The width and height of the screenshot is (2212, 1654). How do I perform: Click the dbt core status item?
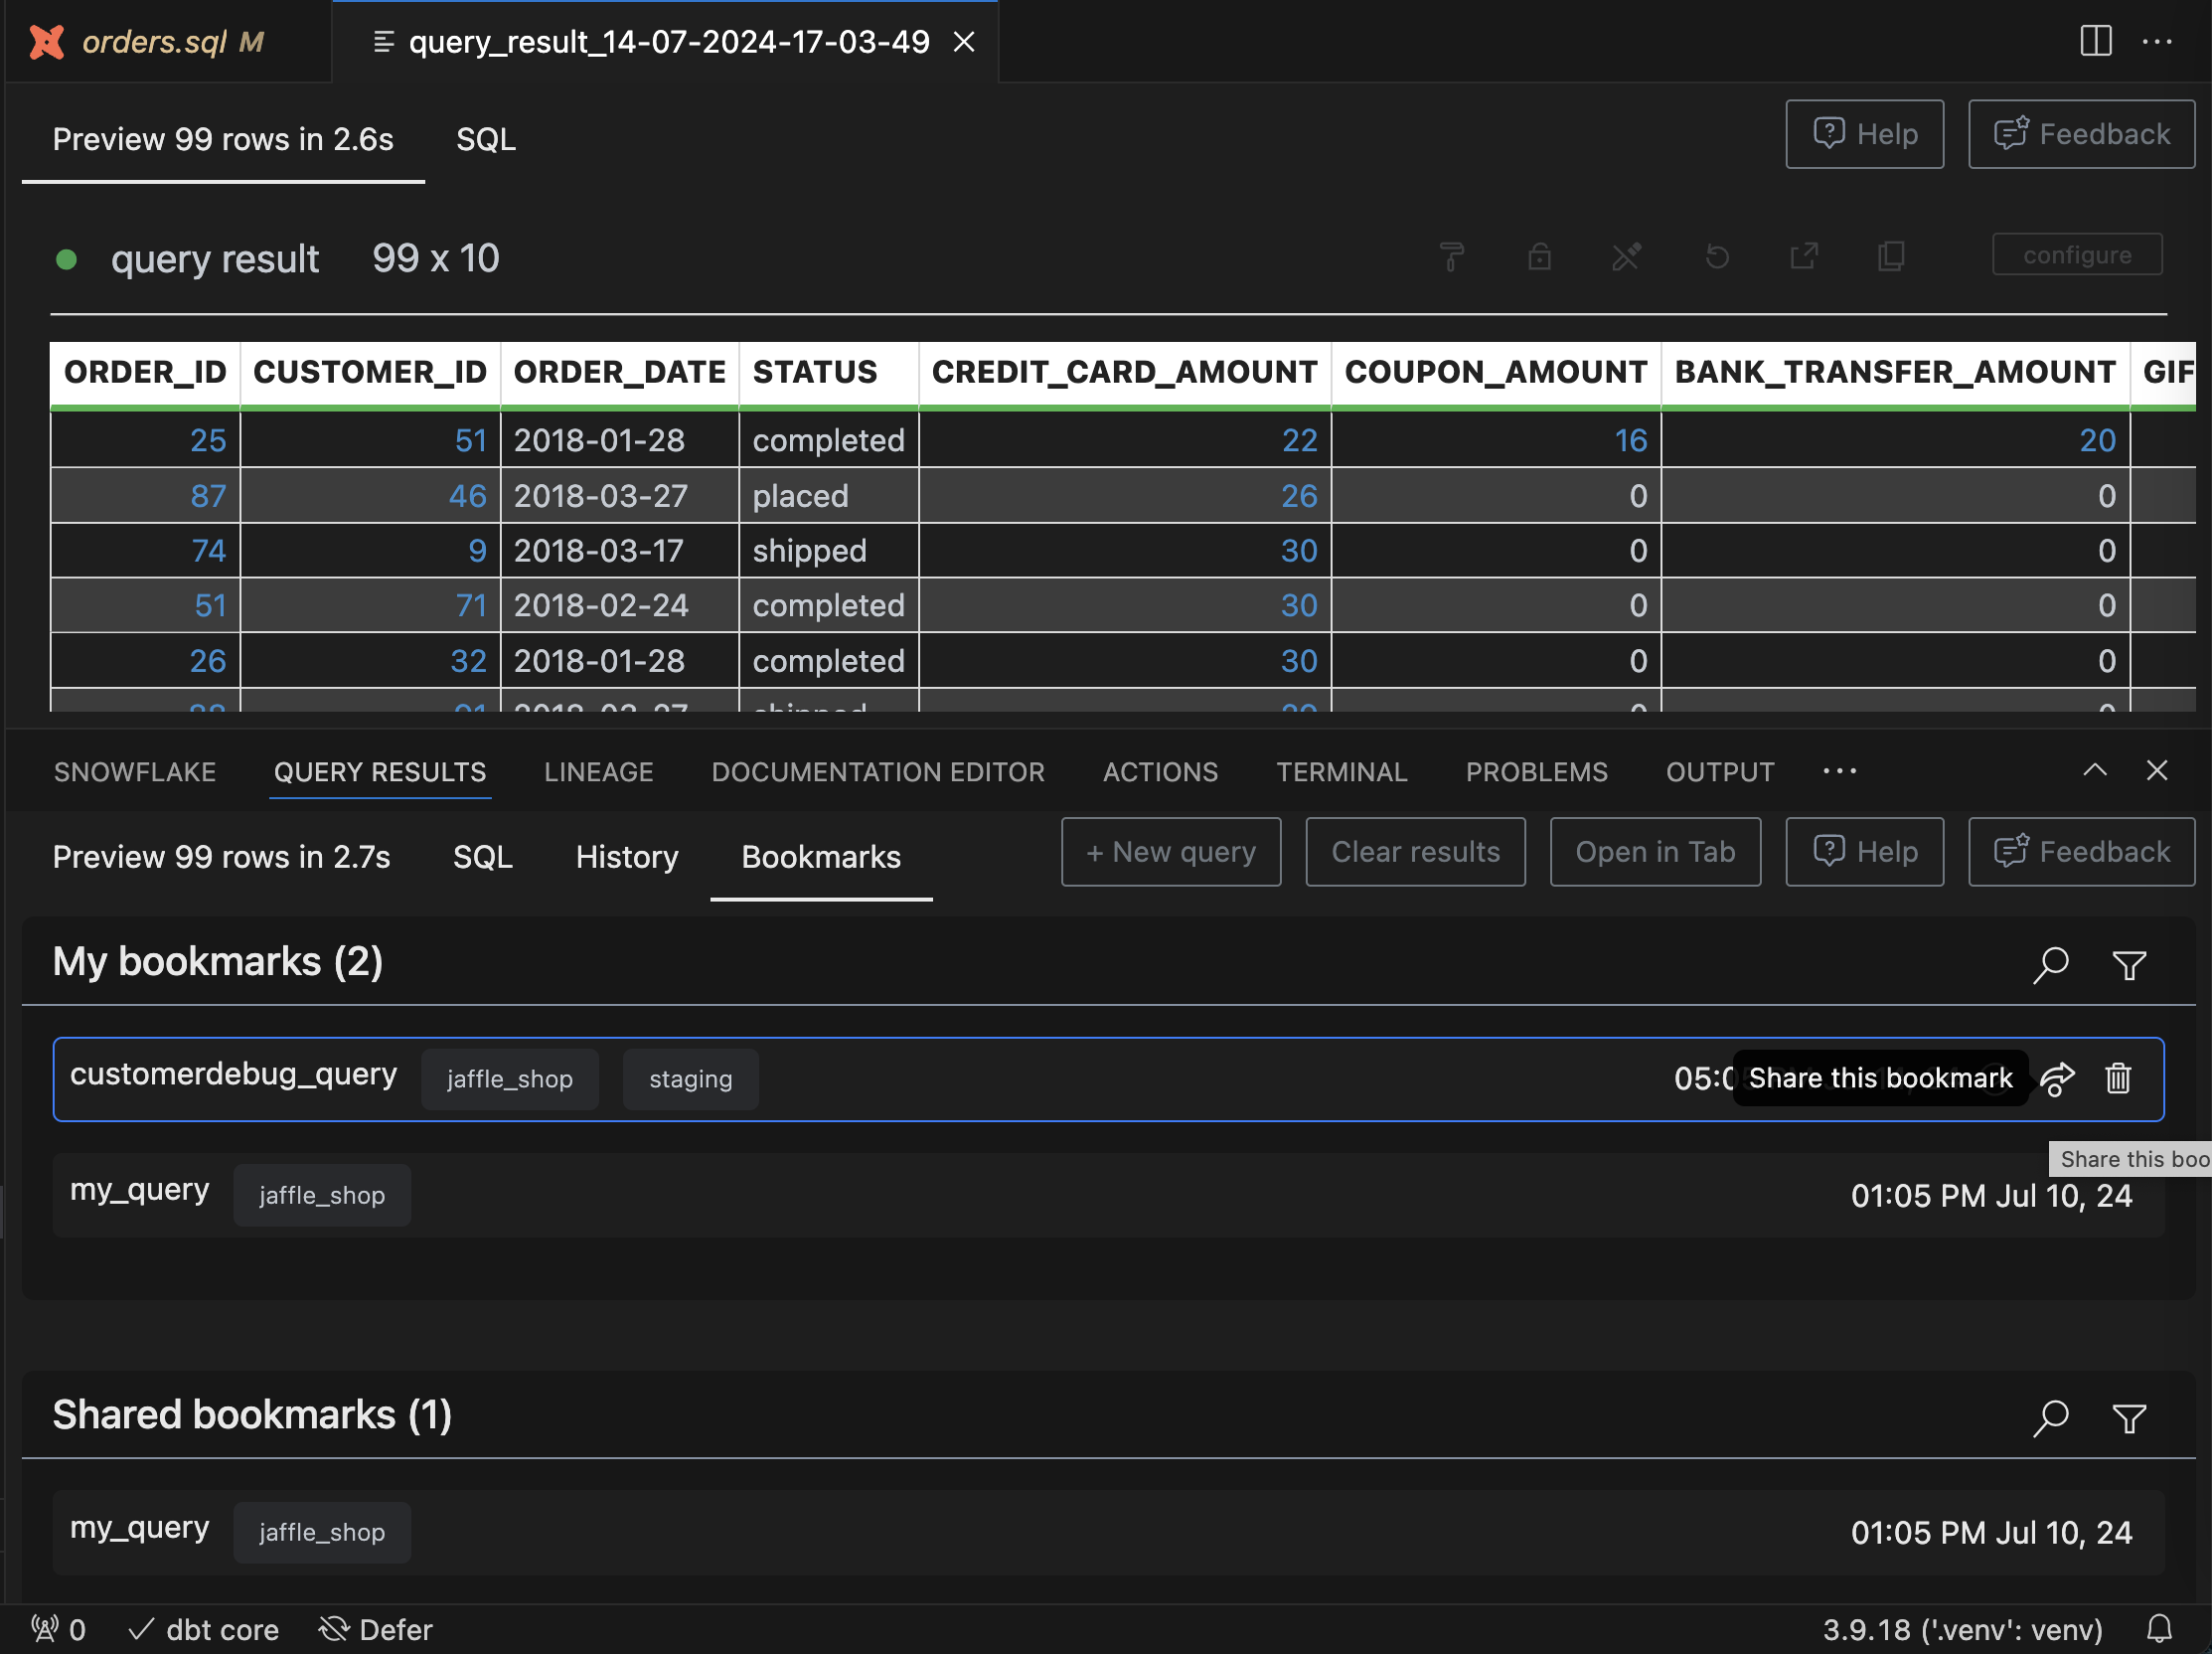click(203, 1629)
